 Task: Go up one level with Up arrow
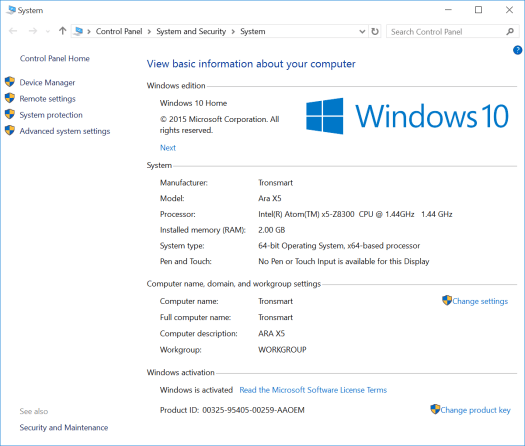point(62,31)
